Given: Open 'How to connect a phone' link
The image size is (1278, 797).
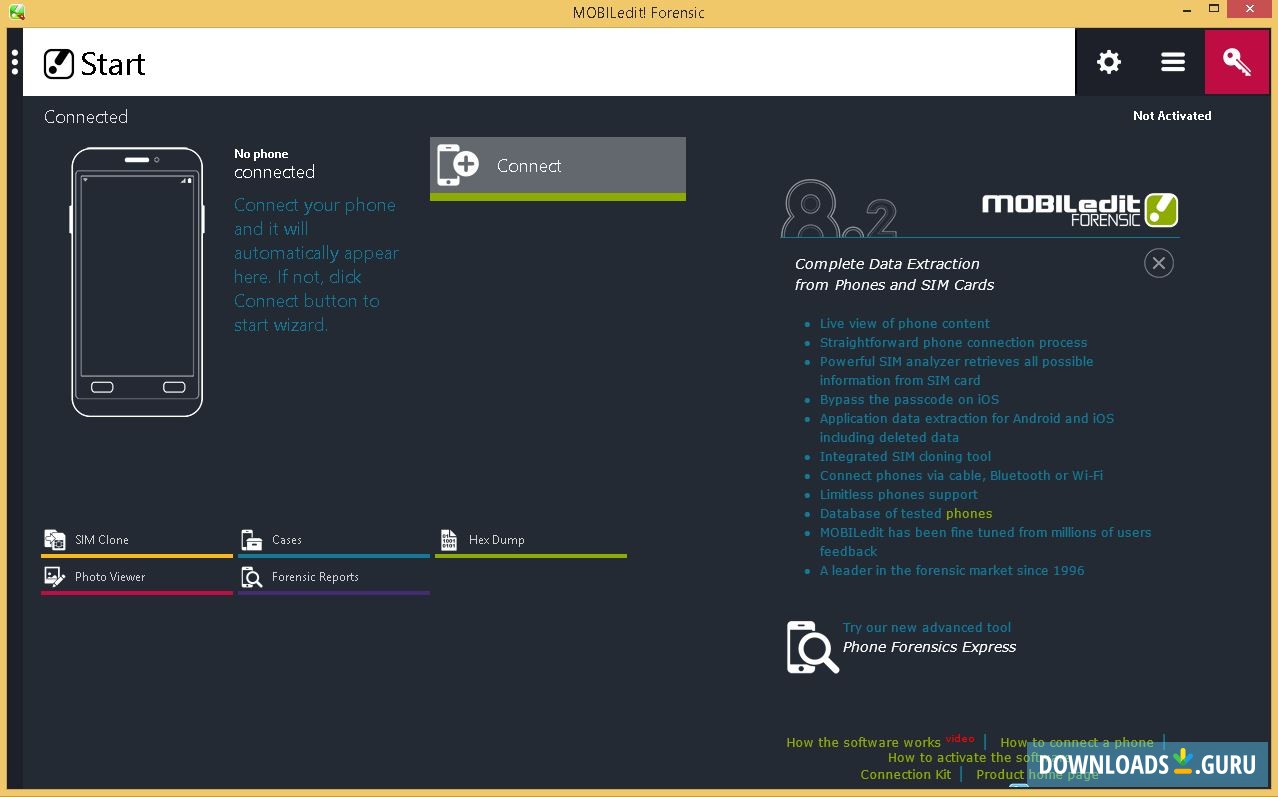Looking at the screenshot, I should [x=1077, y=743].
